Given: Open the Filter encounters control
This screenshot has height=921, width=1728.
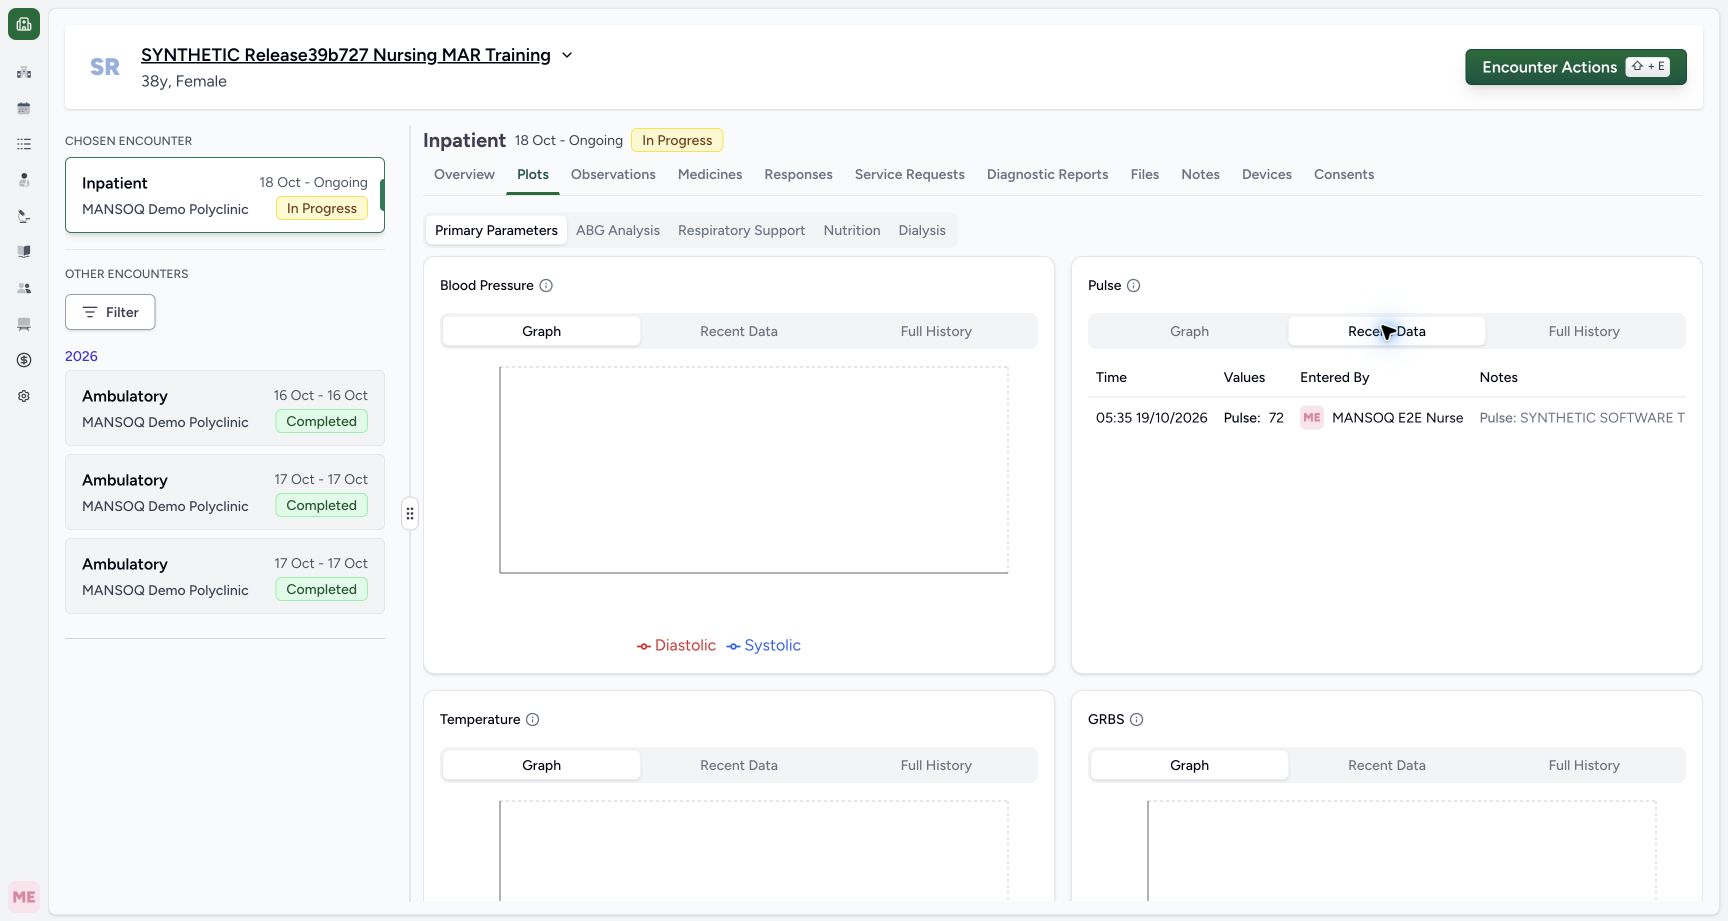Looking at the screenshot, I should coord(110,312).
